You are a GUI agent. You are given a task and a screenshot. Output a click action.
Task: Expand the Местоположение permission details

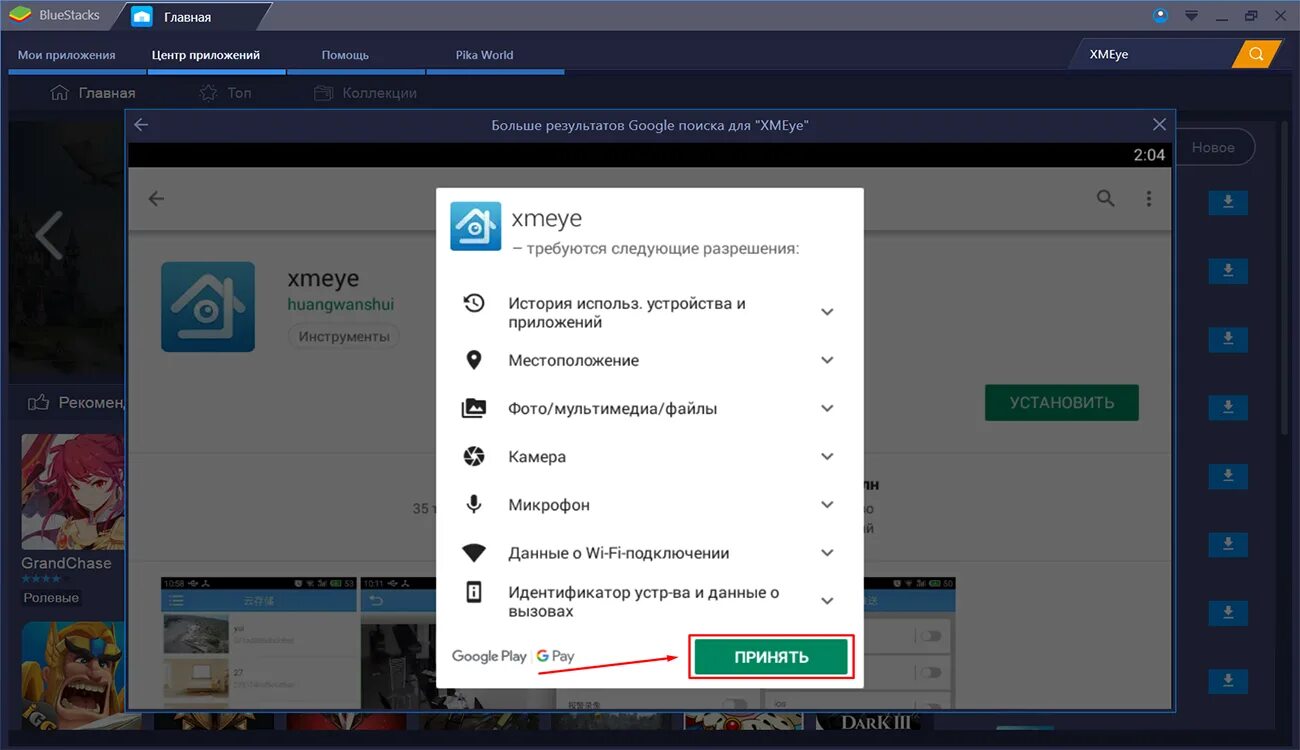click(827, 360)
